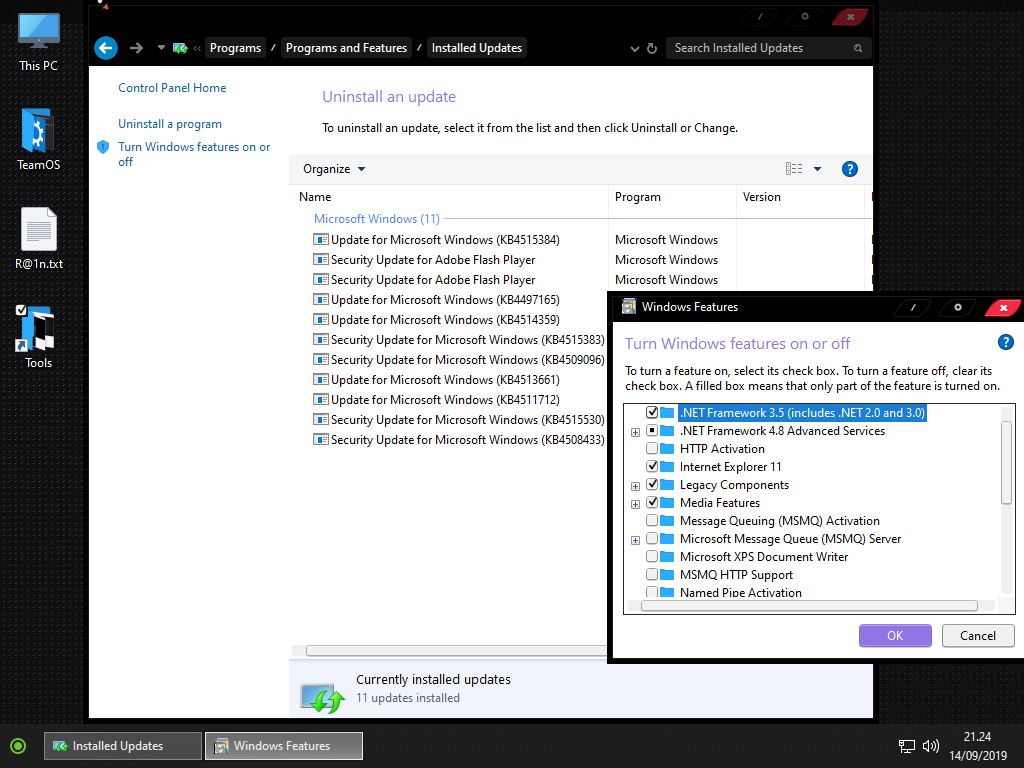Enable Message Queuing (MSMQ) Activation
Viewport: 1024px width, 768px height.
pyautogui.click(x=652, y=520)
